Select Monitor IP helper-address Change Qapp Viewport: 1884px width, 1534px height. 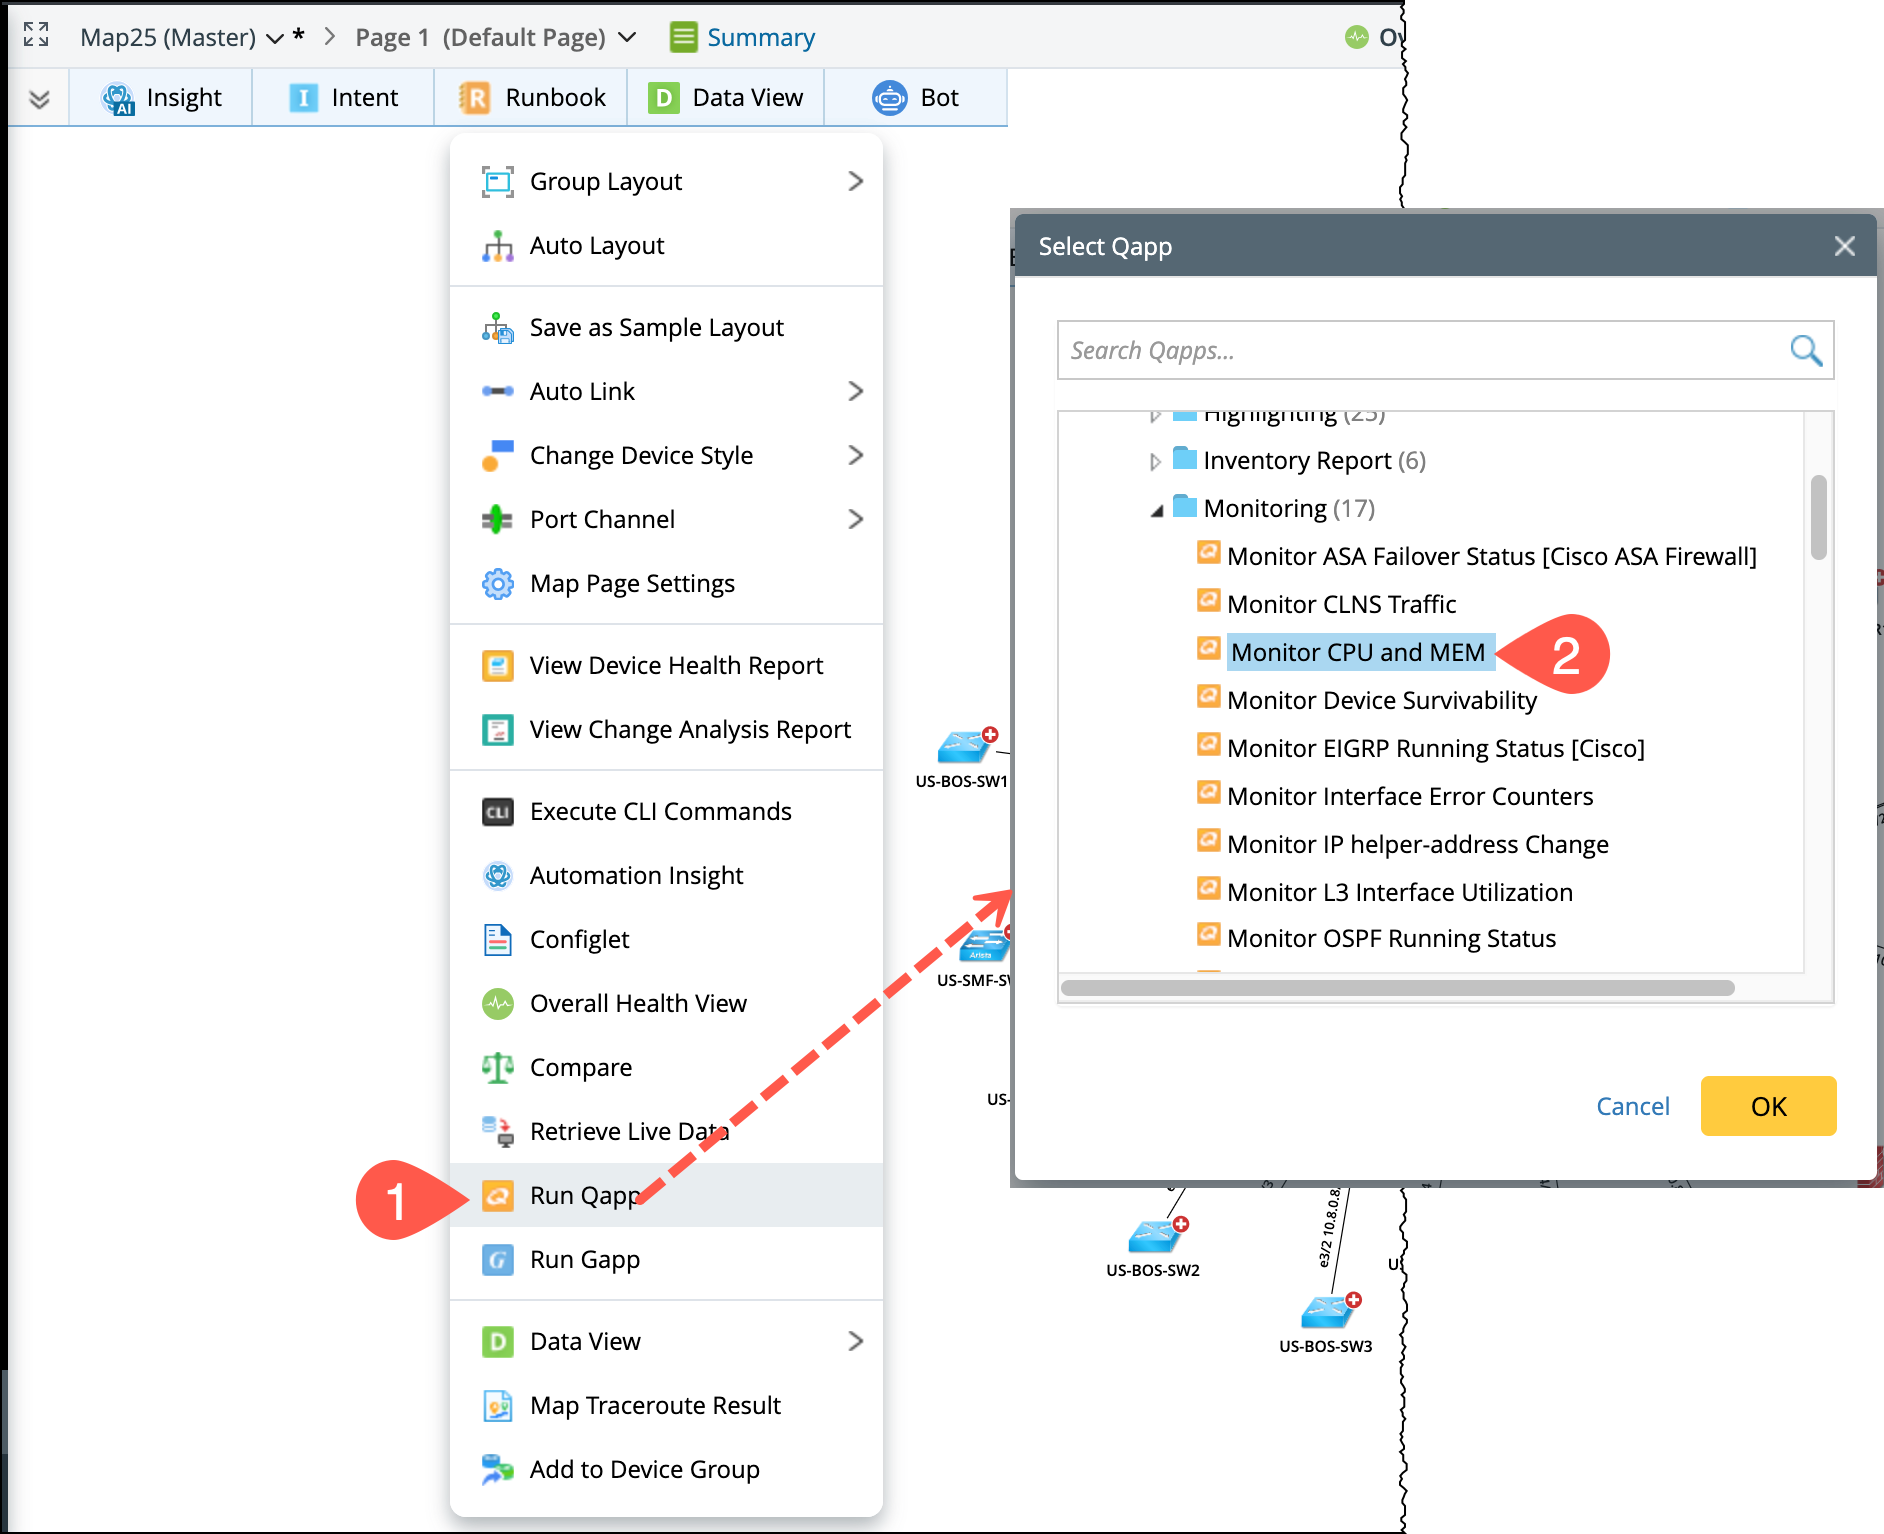coord(1417,844)
